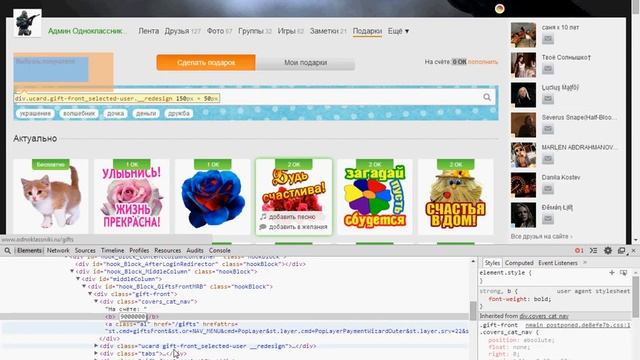Click DevTools dock side icon
This screenshot has height=360, width=640.
pos(621,251)
